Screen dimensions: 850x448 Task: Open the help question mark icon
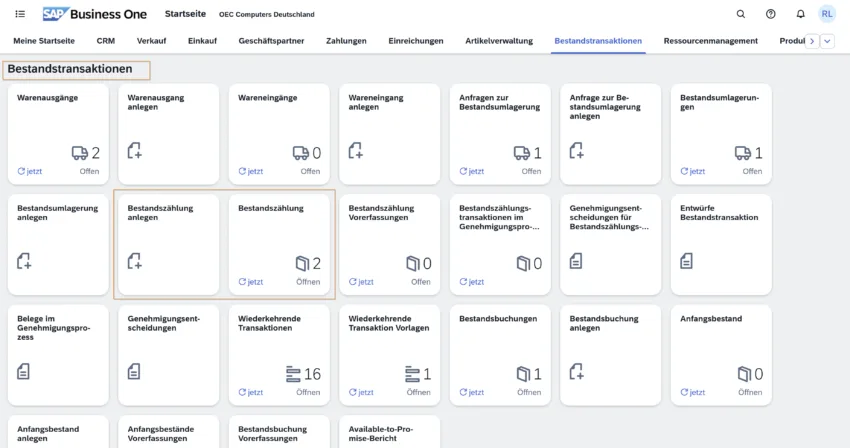click(770, 14)
